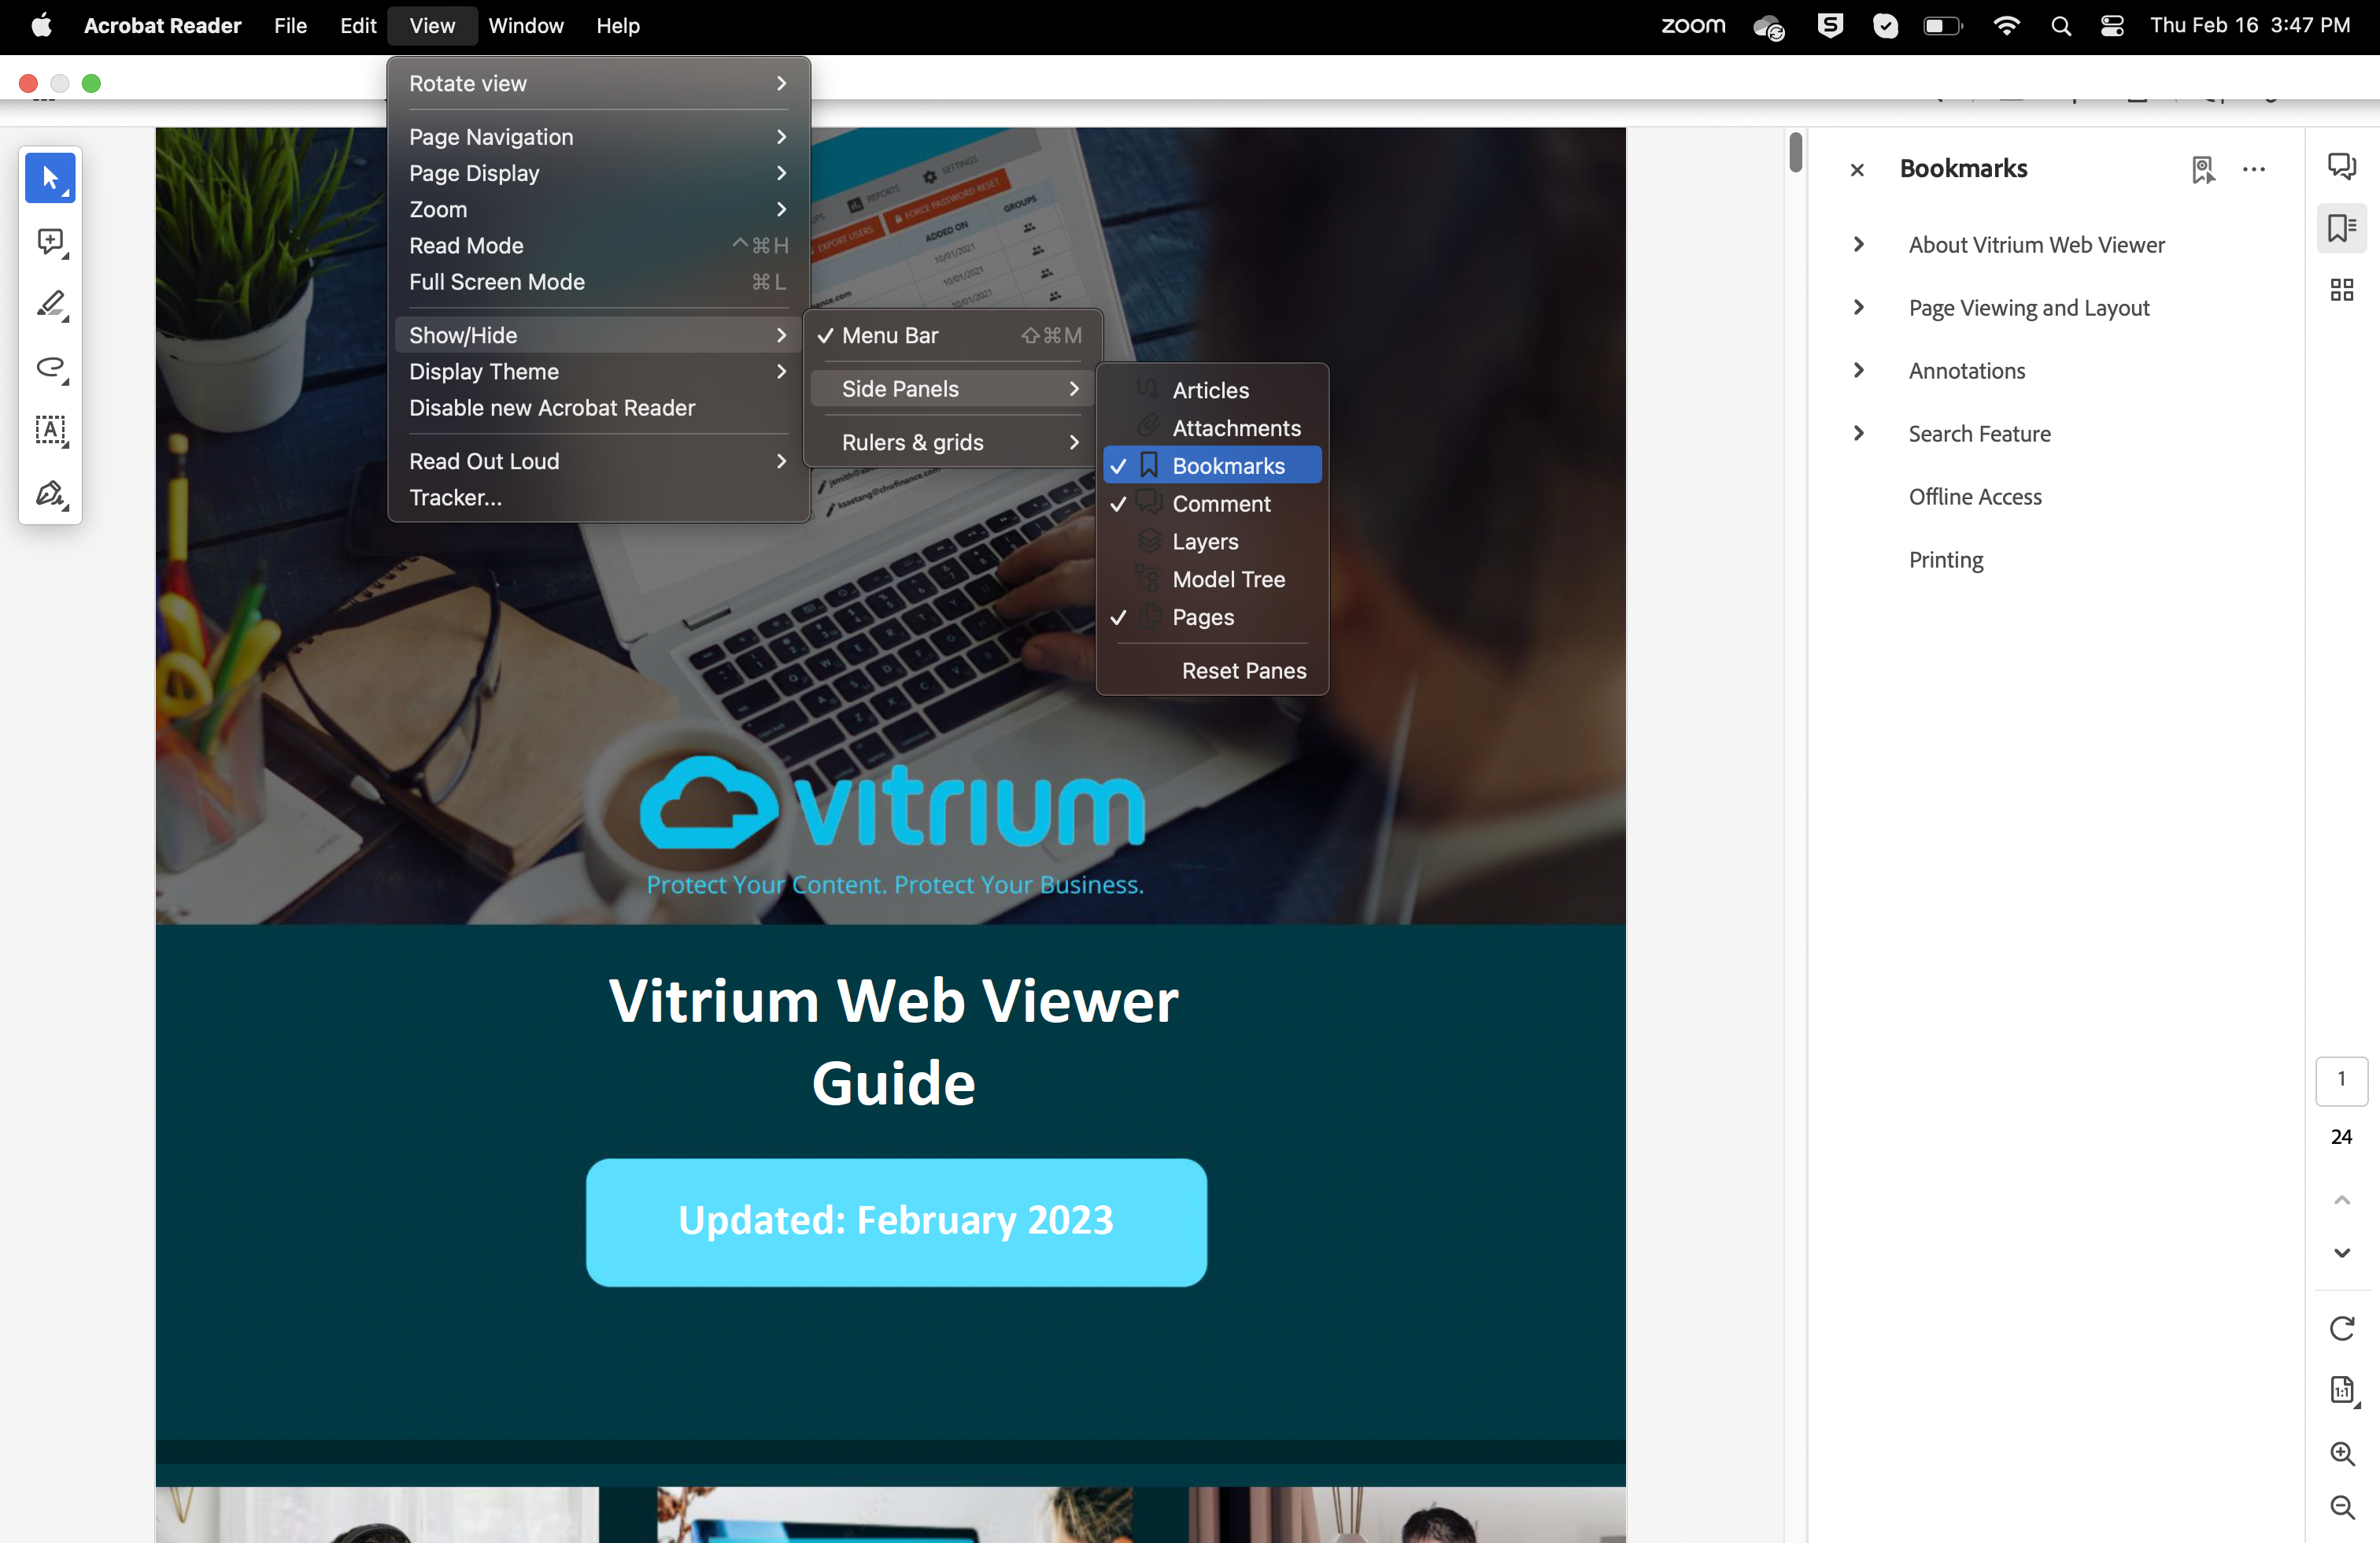Open the Read Out Loud submenu
Screen dimensions: 2380x1543
click(598, 461)
